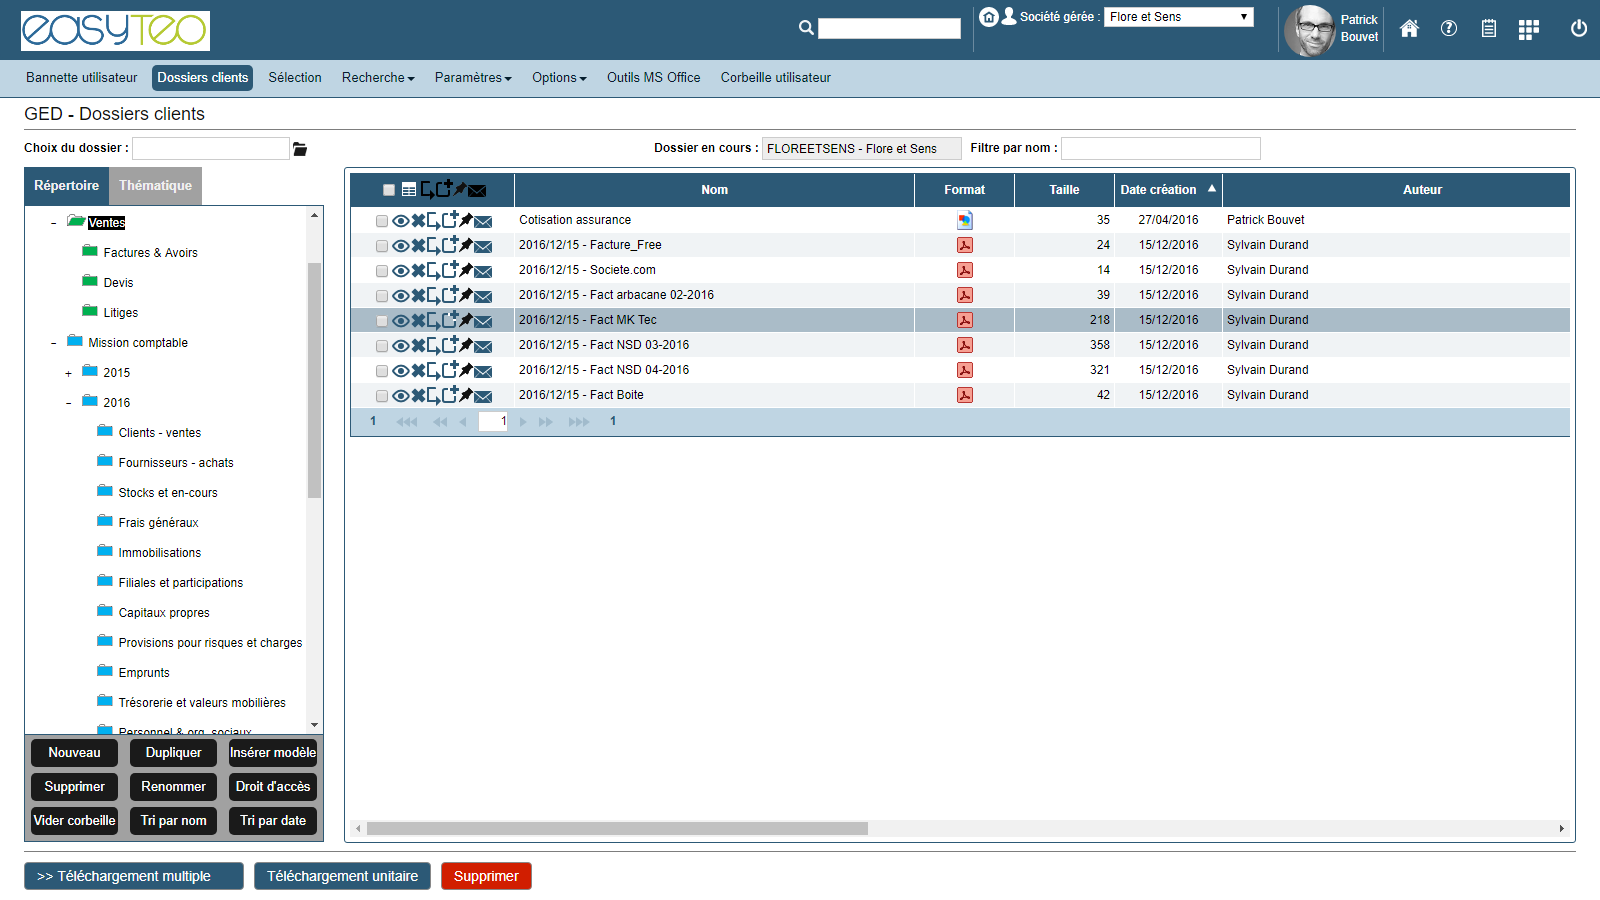Switch to the Thématique tab

pos(155,186)
